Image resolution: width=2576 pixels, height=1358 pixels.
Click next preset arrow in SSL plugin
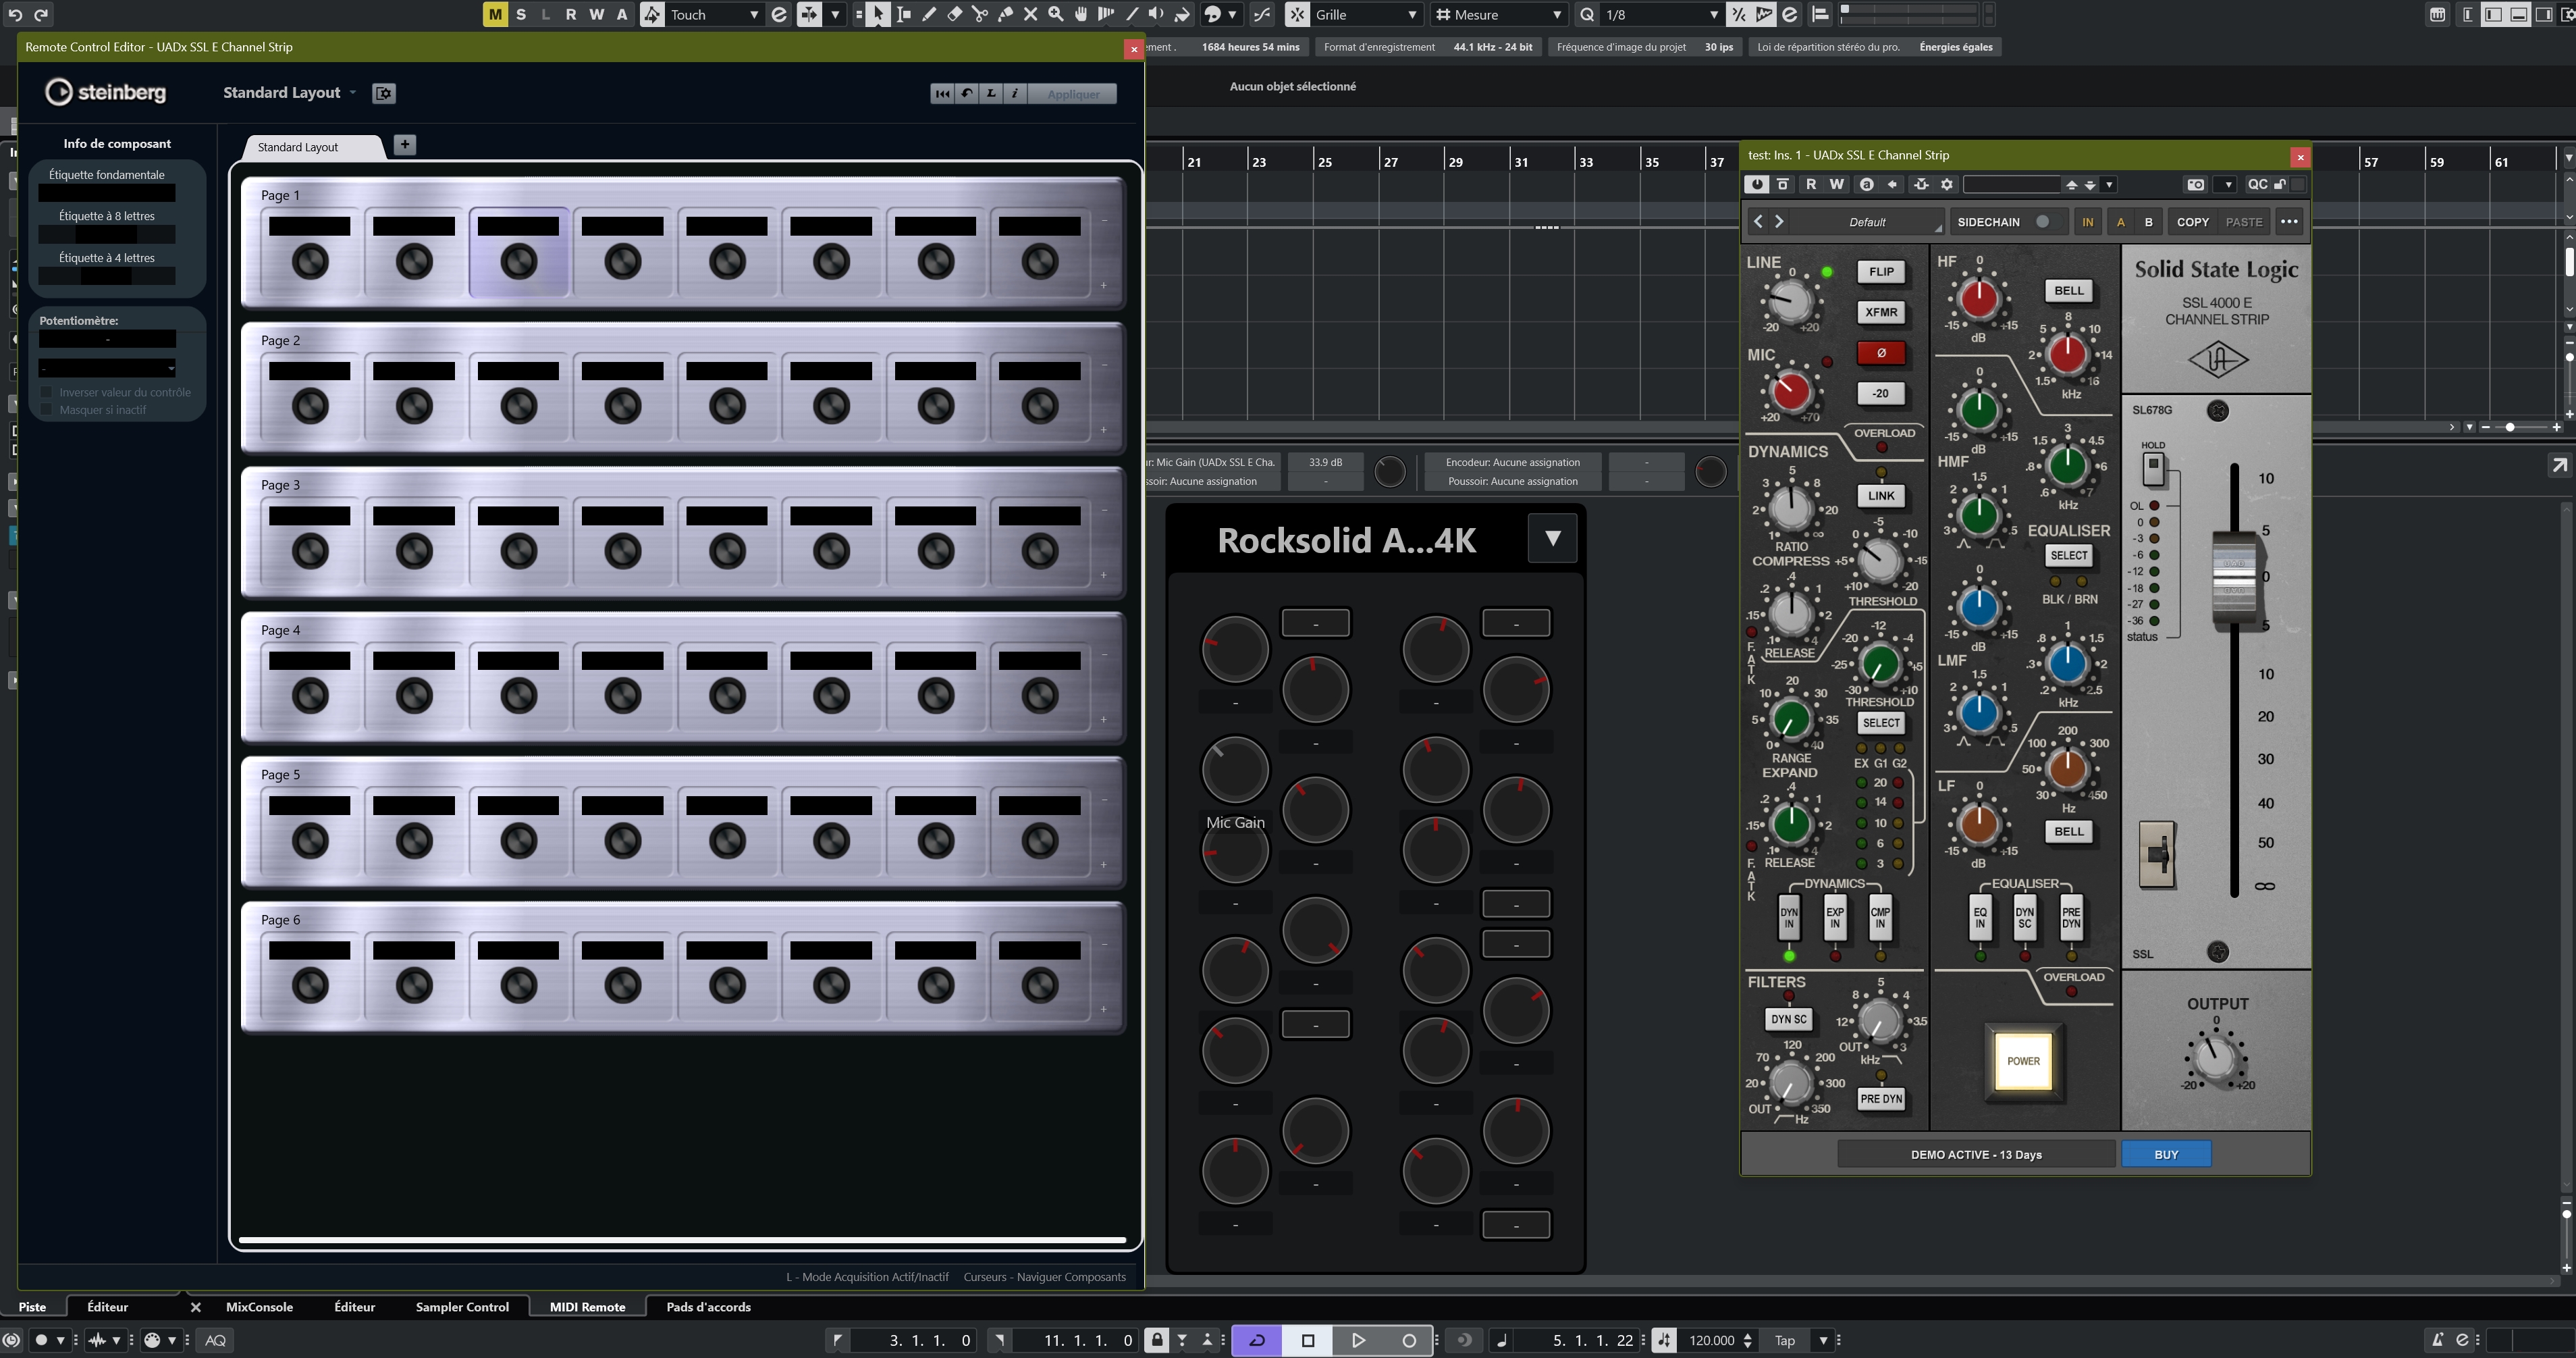tap(1779, 222)
